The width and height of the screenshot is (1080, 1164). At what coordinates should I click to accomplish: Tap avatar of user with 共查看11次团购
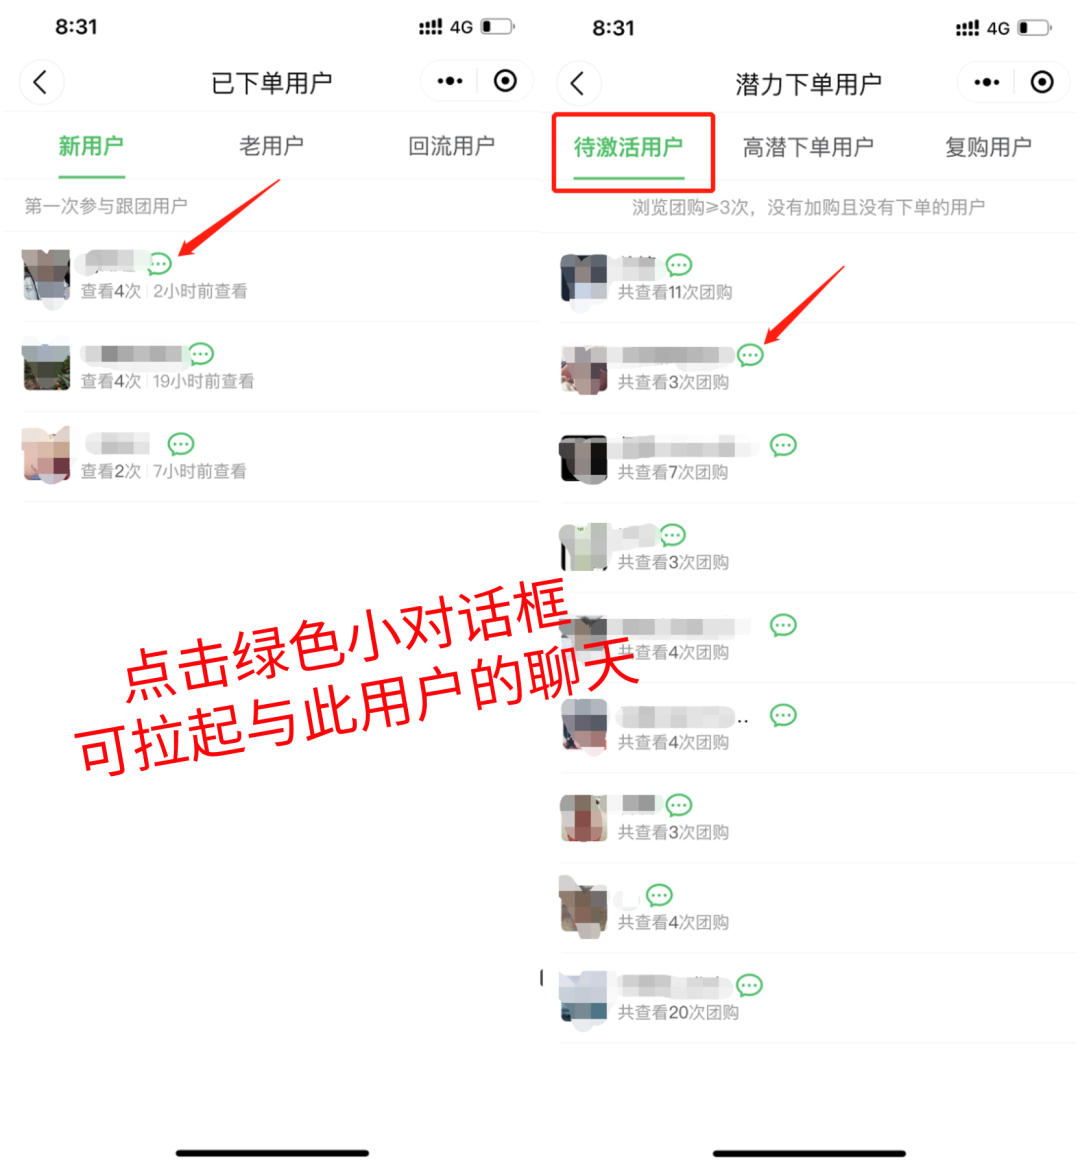[x=583, y=277]
